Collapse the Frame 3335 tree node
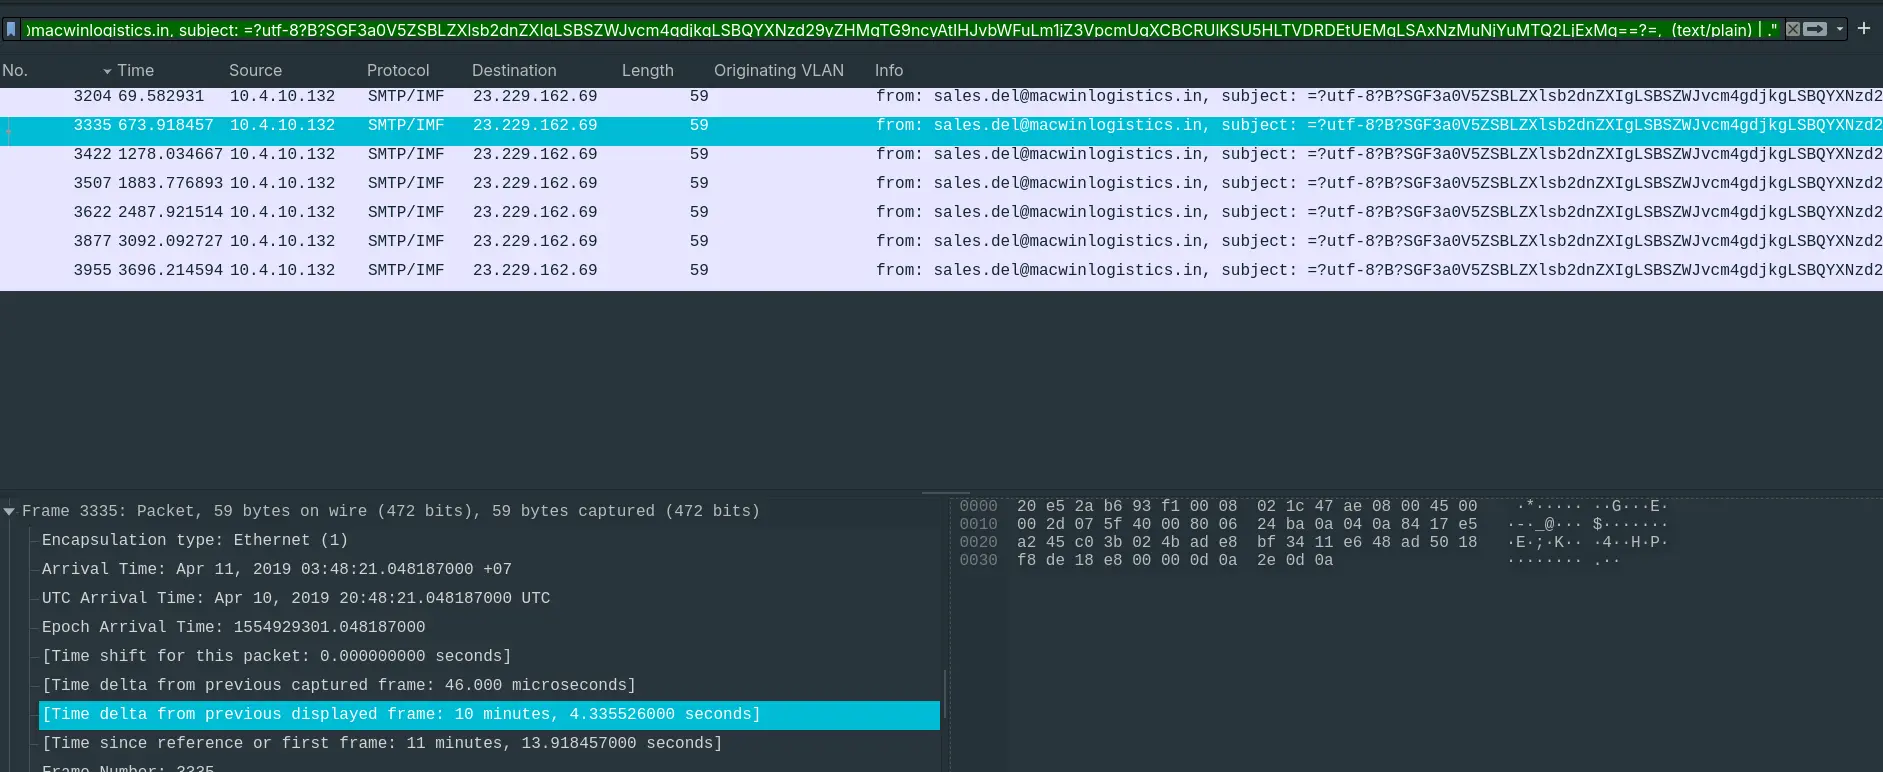This screenshot has height=772, width=1883. (x=9, y=511)
